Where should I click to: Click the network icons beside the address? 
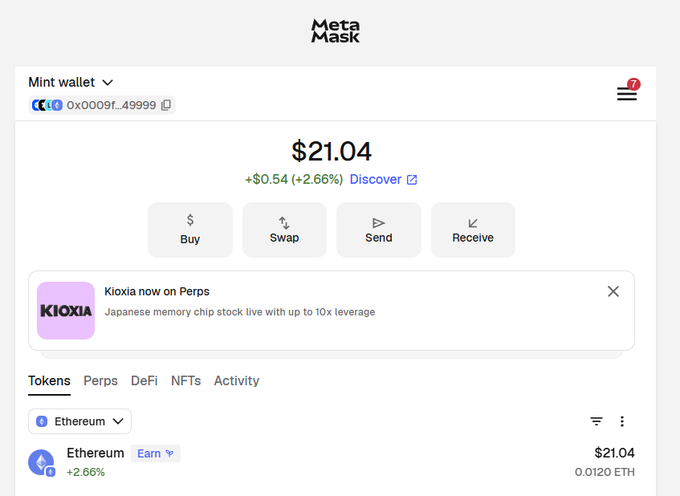click(x=47, y=105)
